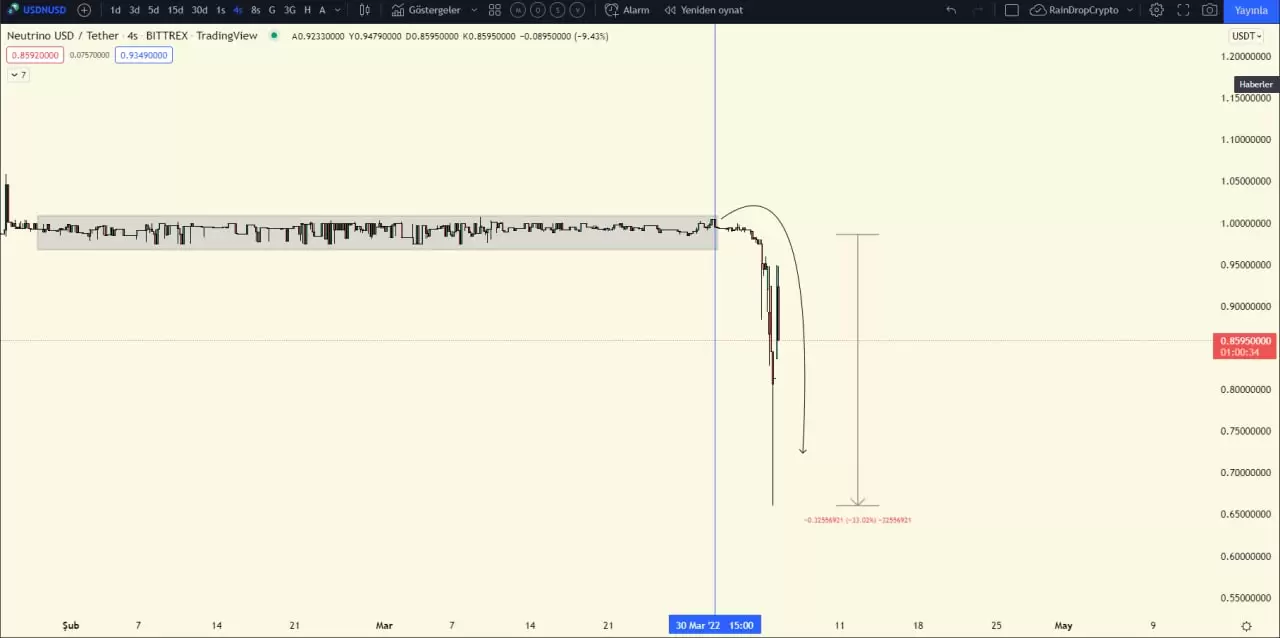Screen dimensions: 1280x638
Task: Open time axis settings gear at bottom right
Action: pyautogui.click(x=1246, y=626)
